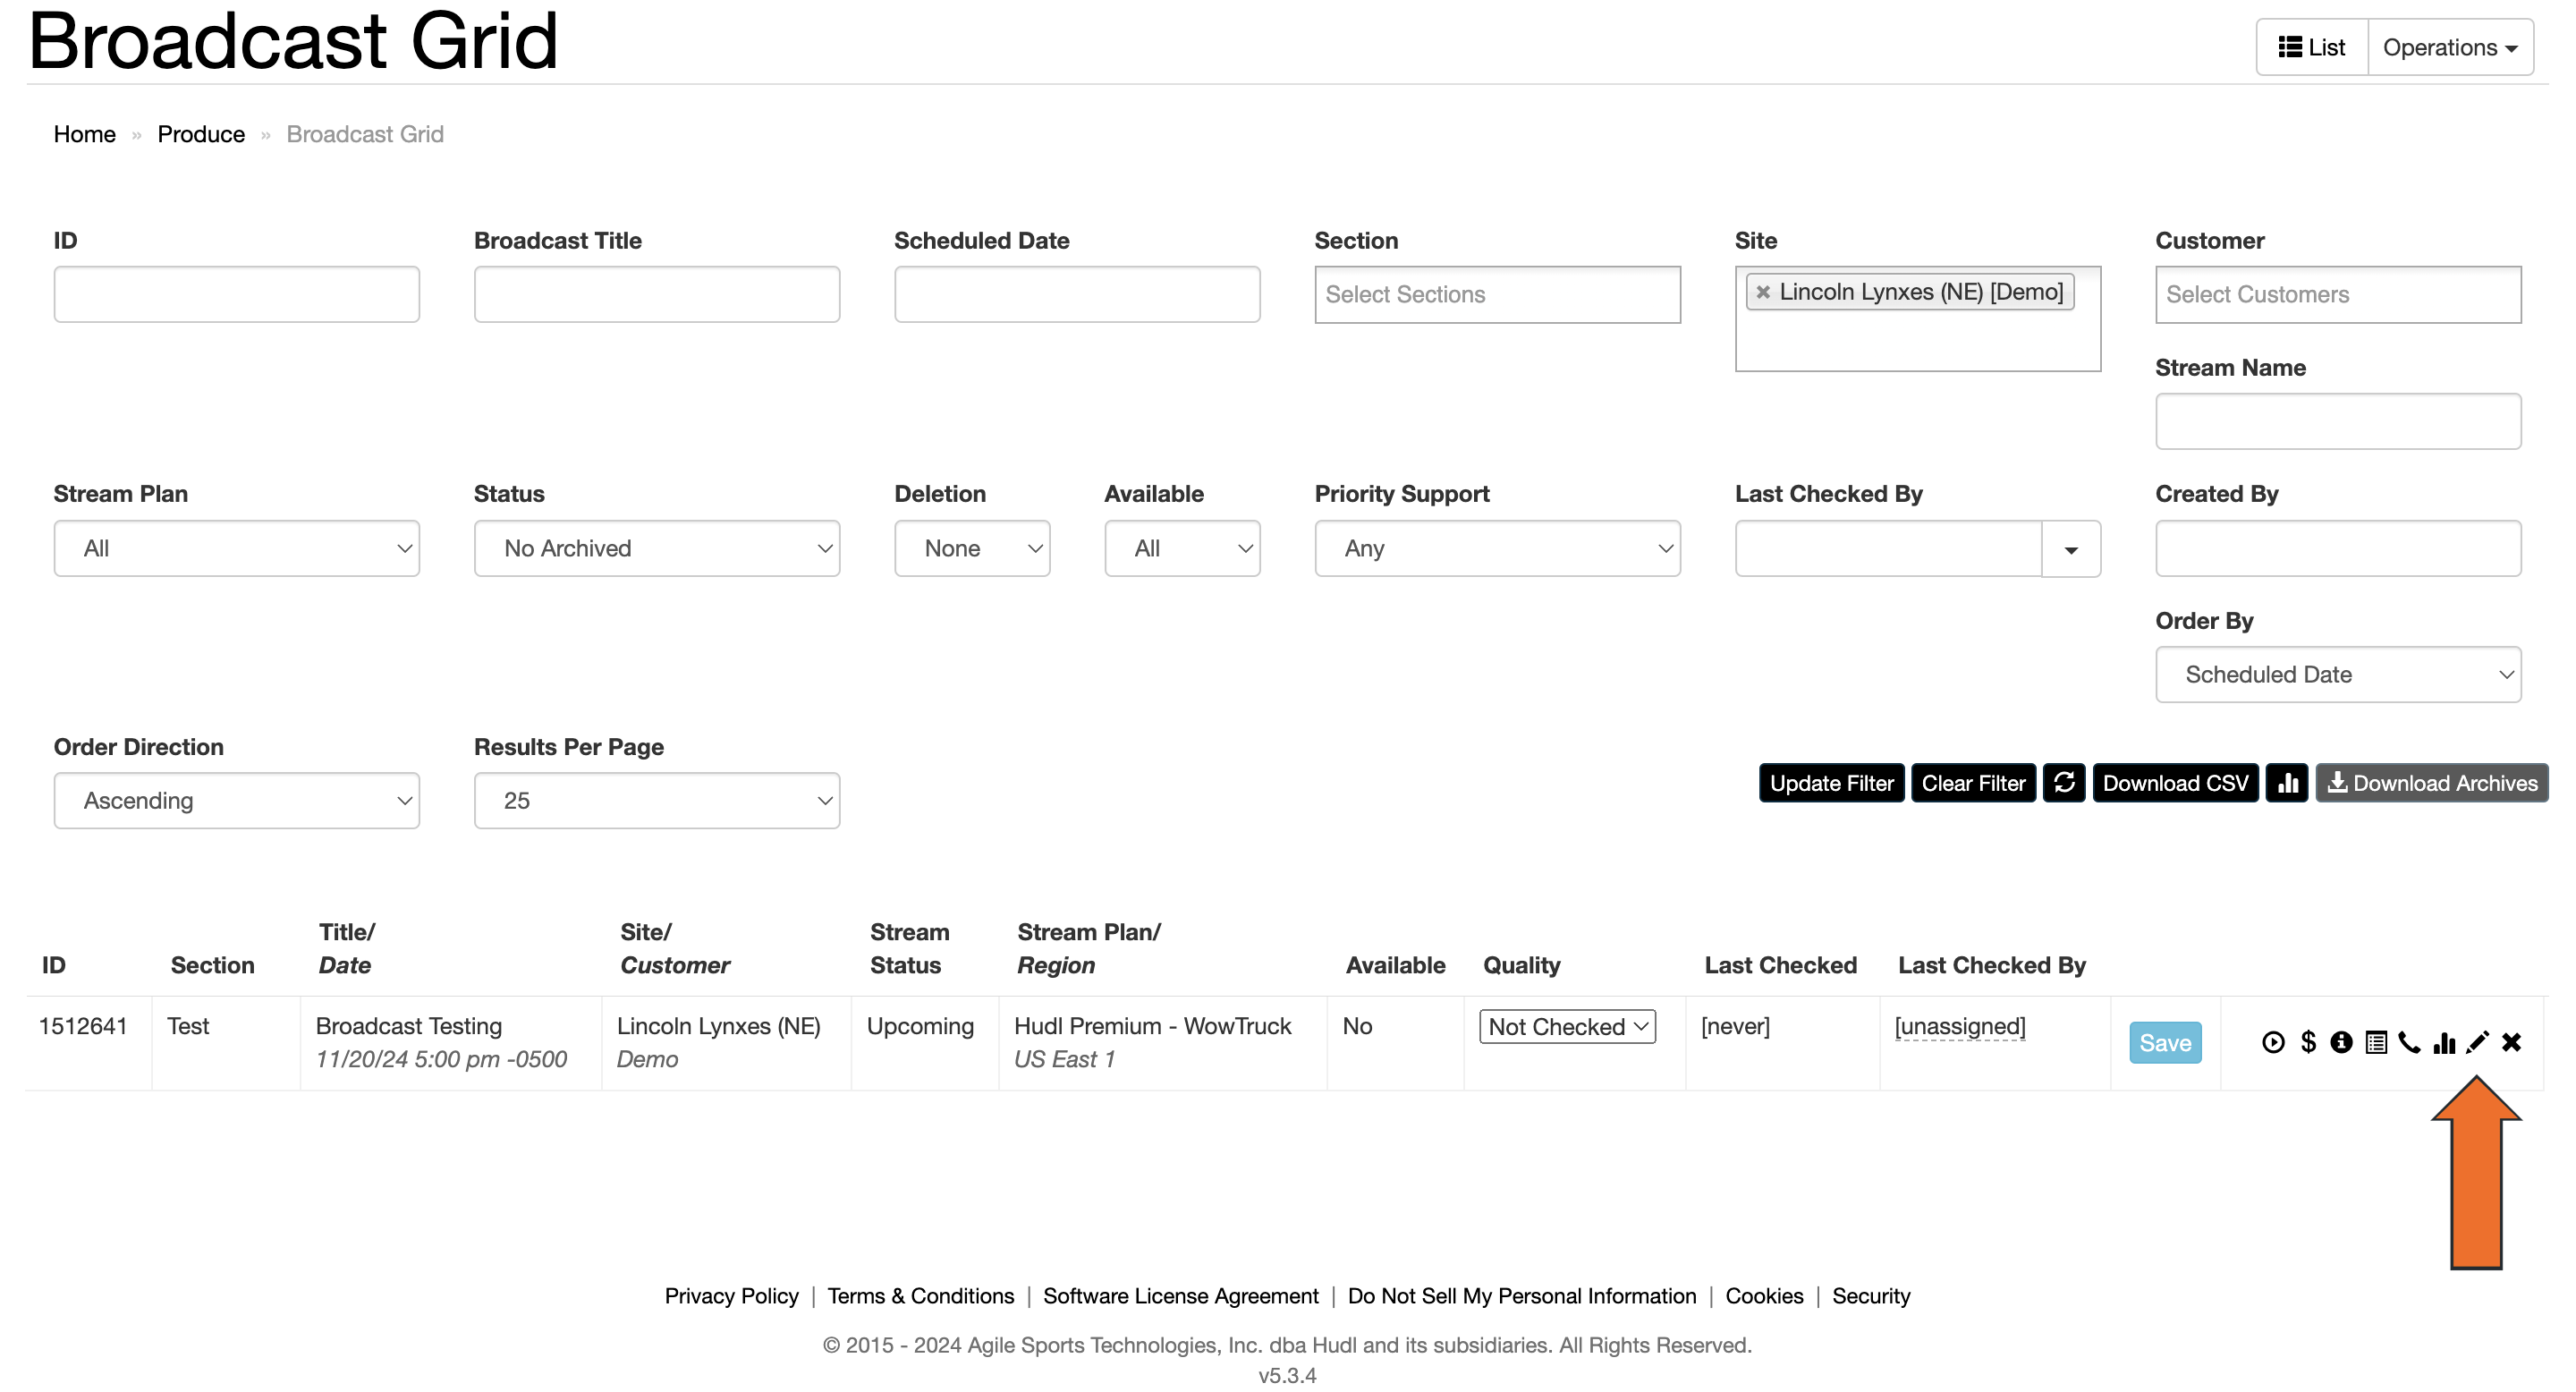Go to the Home breadcrumb link
Screen dimensions: 2576x1392
[85, 134]
